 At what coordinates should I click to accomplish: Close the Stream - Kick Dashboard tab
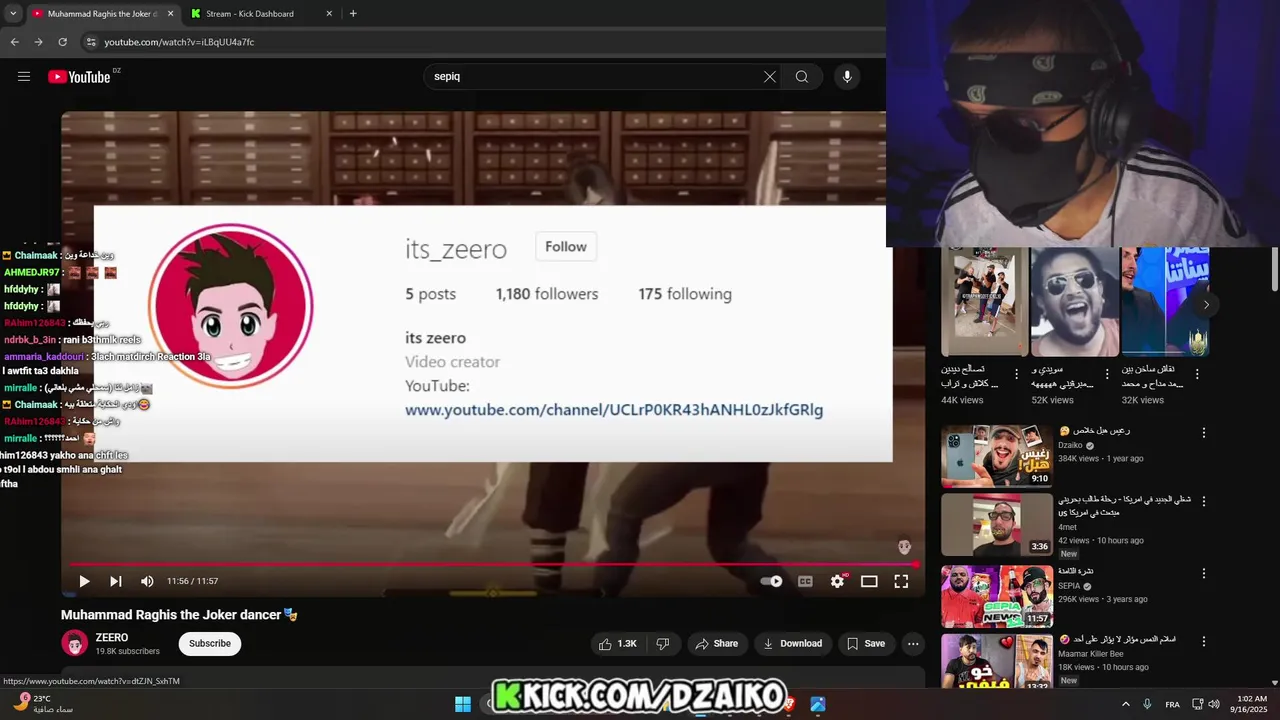[329, 14]
